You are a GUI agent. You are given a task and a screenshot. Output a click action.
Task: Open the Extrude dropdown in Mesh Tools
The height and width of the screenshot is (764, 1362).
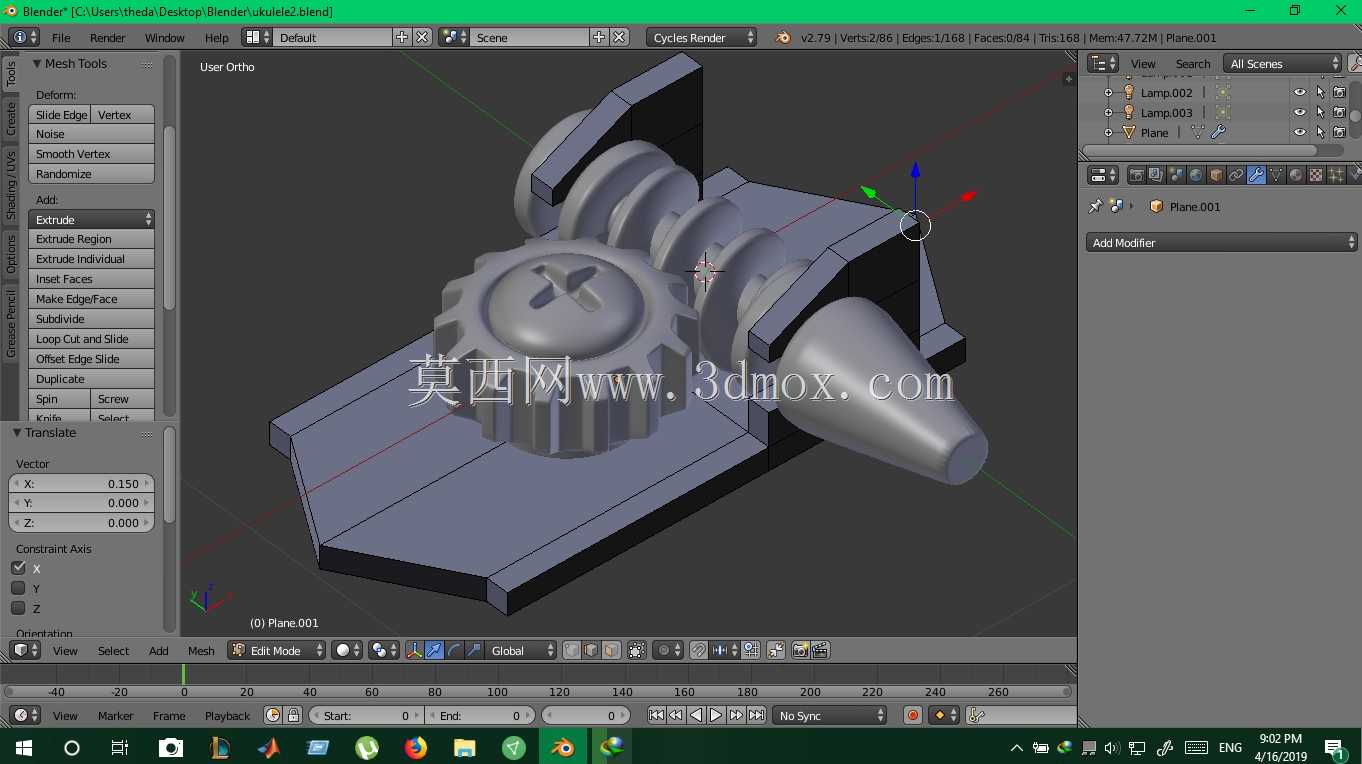pos(91,219)
